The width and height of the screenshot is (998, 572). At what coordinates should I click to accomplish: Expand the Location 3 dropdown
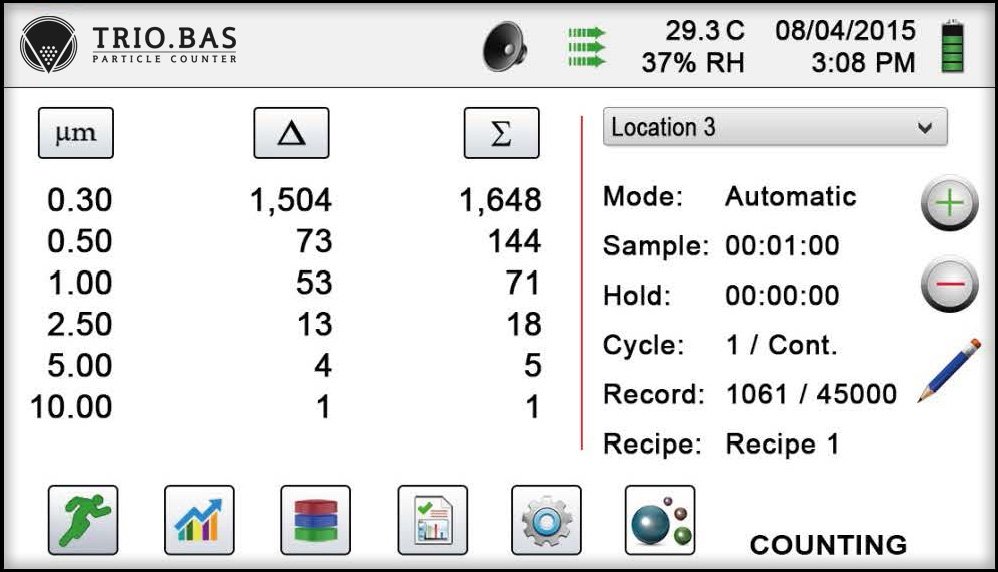(775, 128)
